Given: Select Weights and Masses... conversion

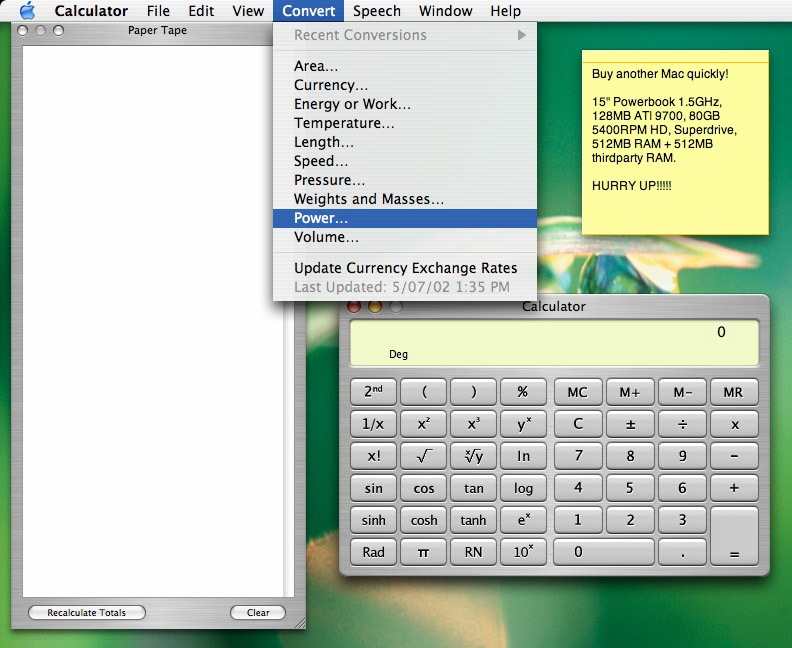Looking at the screenshot, I should 405,199.
